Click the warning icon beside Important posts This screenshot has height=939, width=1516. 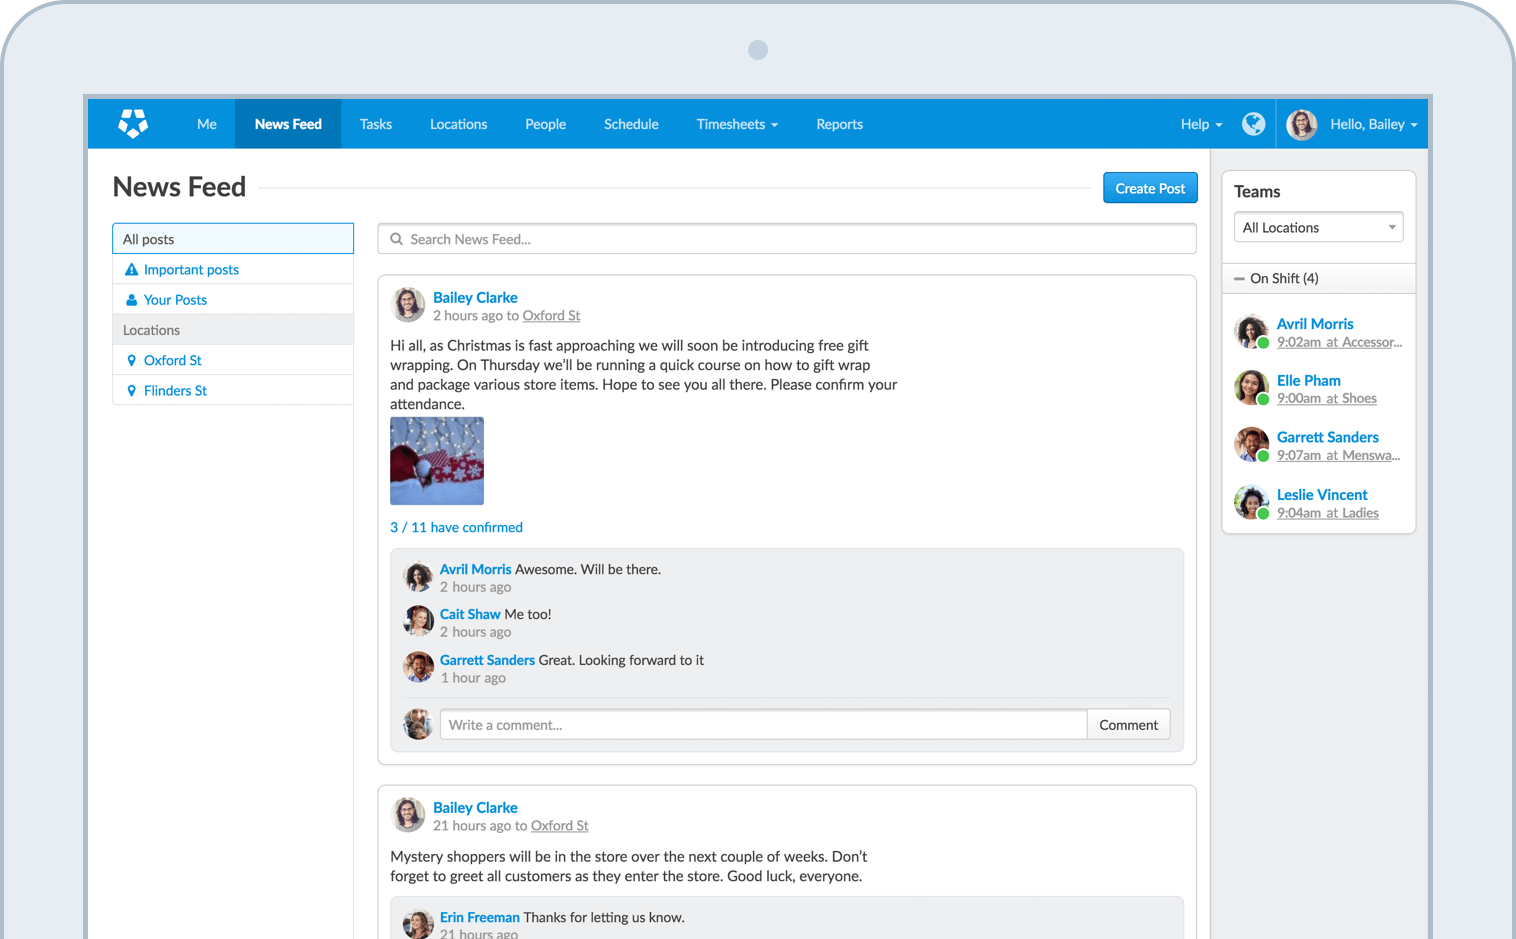point(131,270)
